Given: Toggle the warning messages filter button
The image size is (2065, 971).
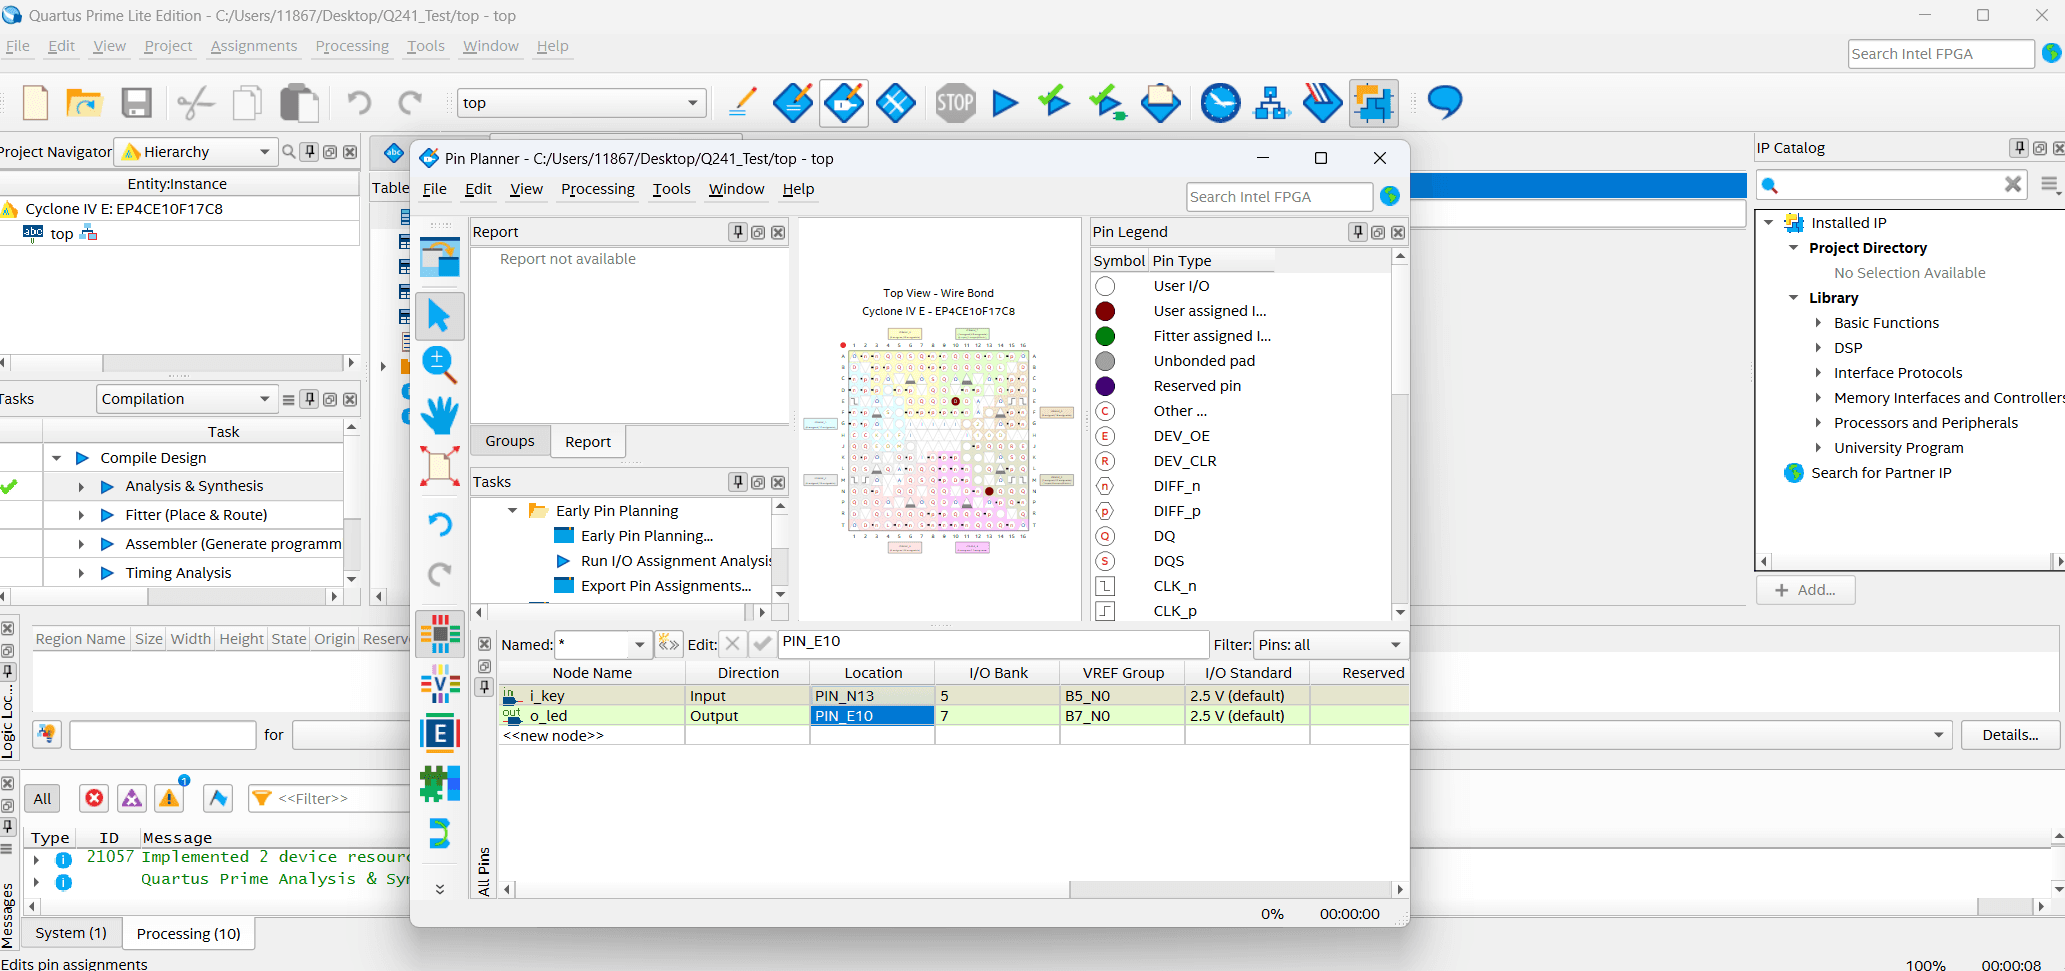Looking at the screenshot, I should tap(170, 798).
